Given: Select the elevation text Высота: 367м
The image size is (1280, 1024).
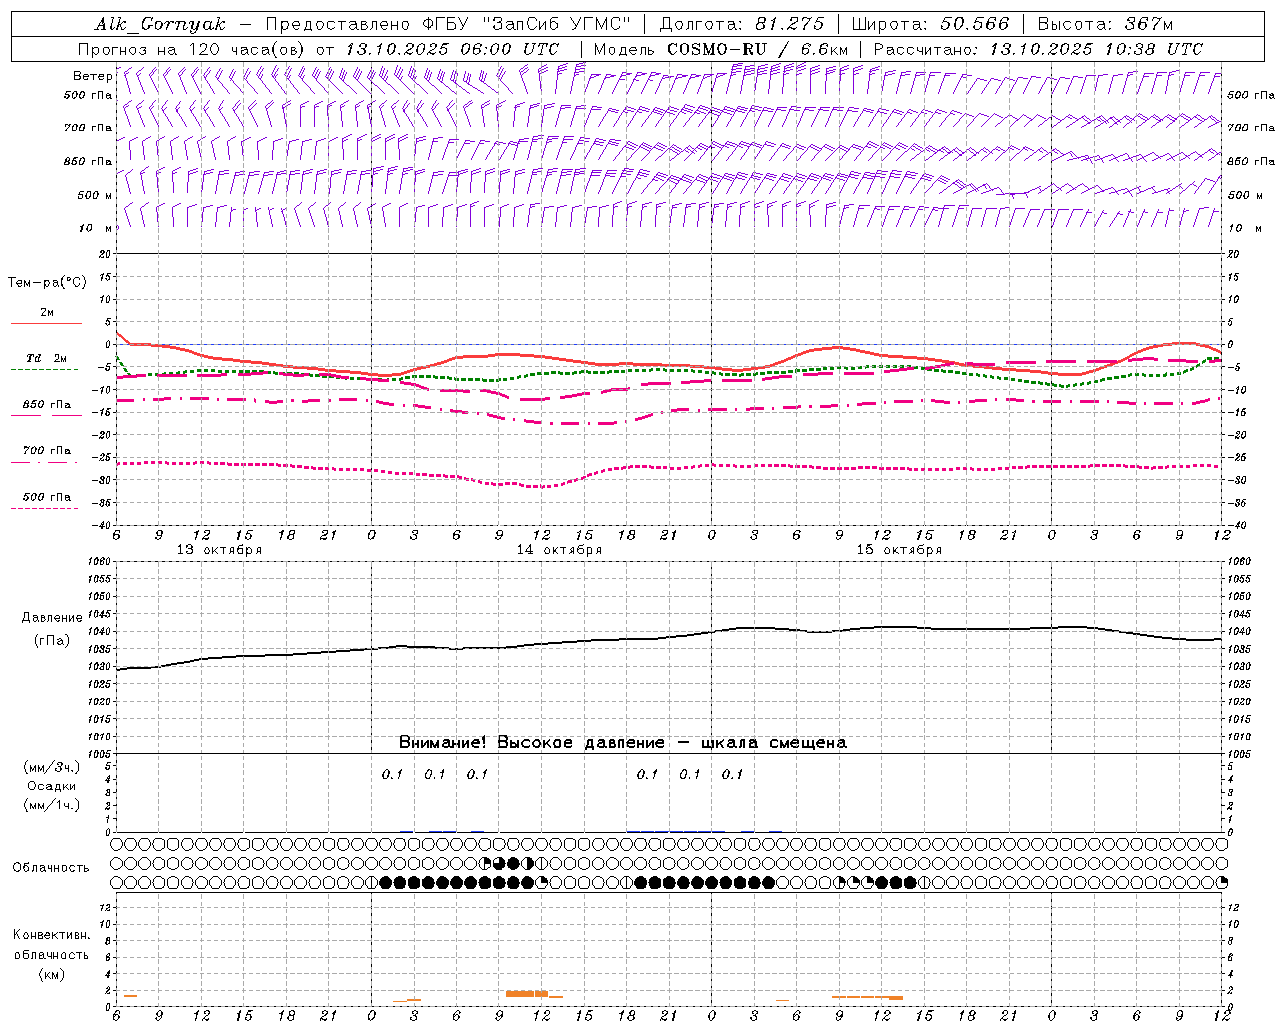Looking at the screenshot, I should point(1105,24).
